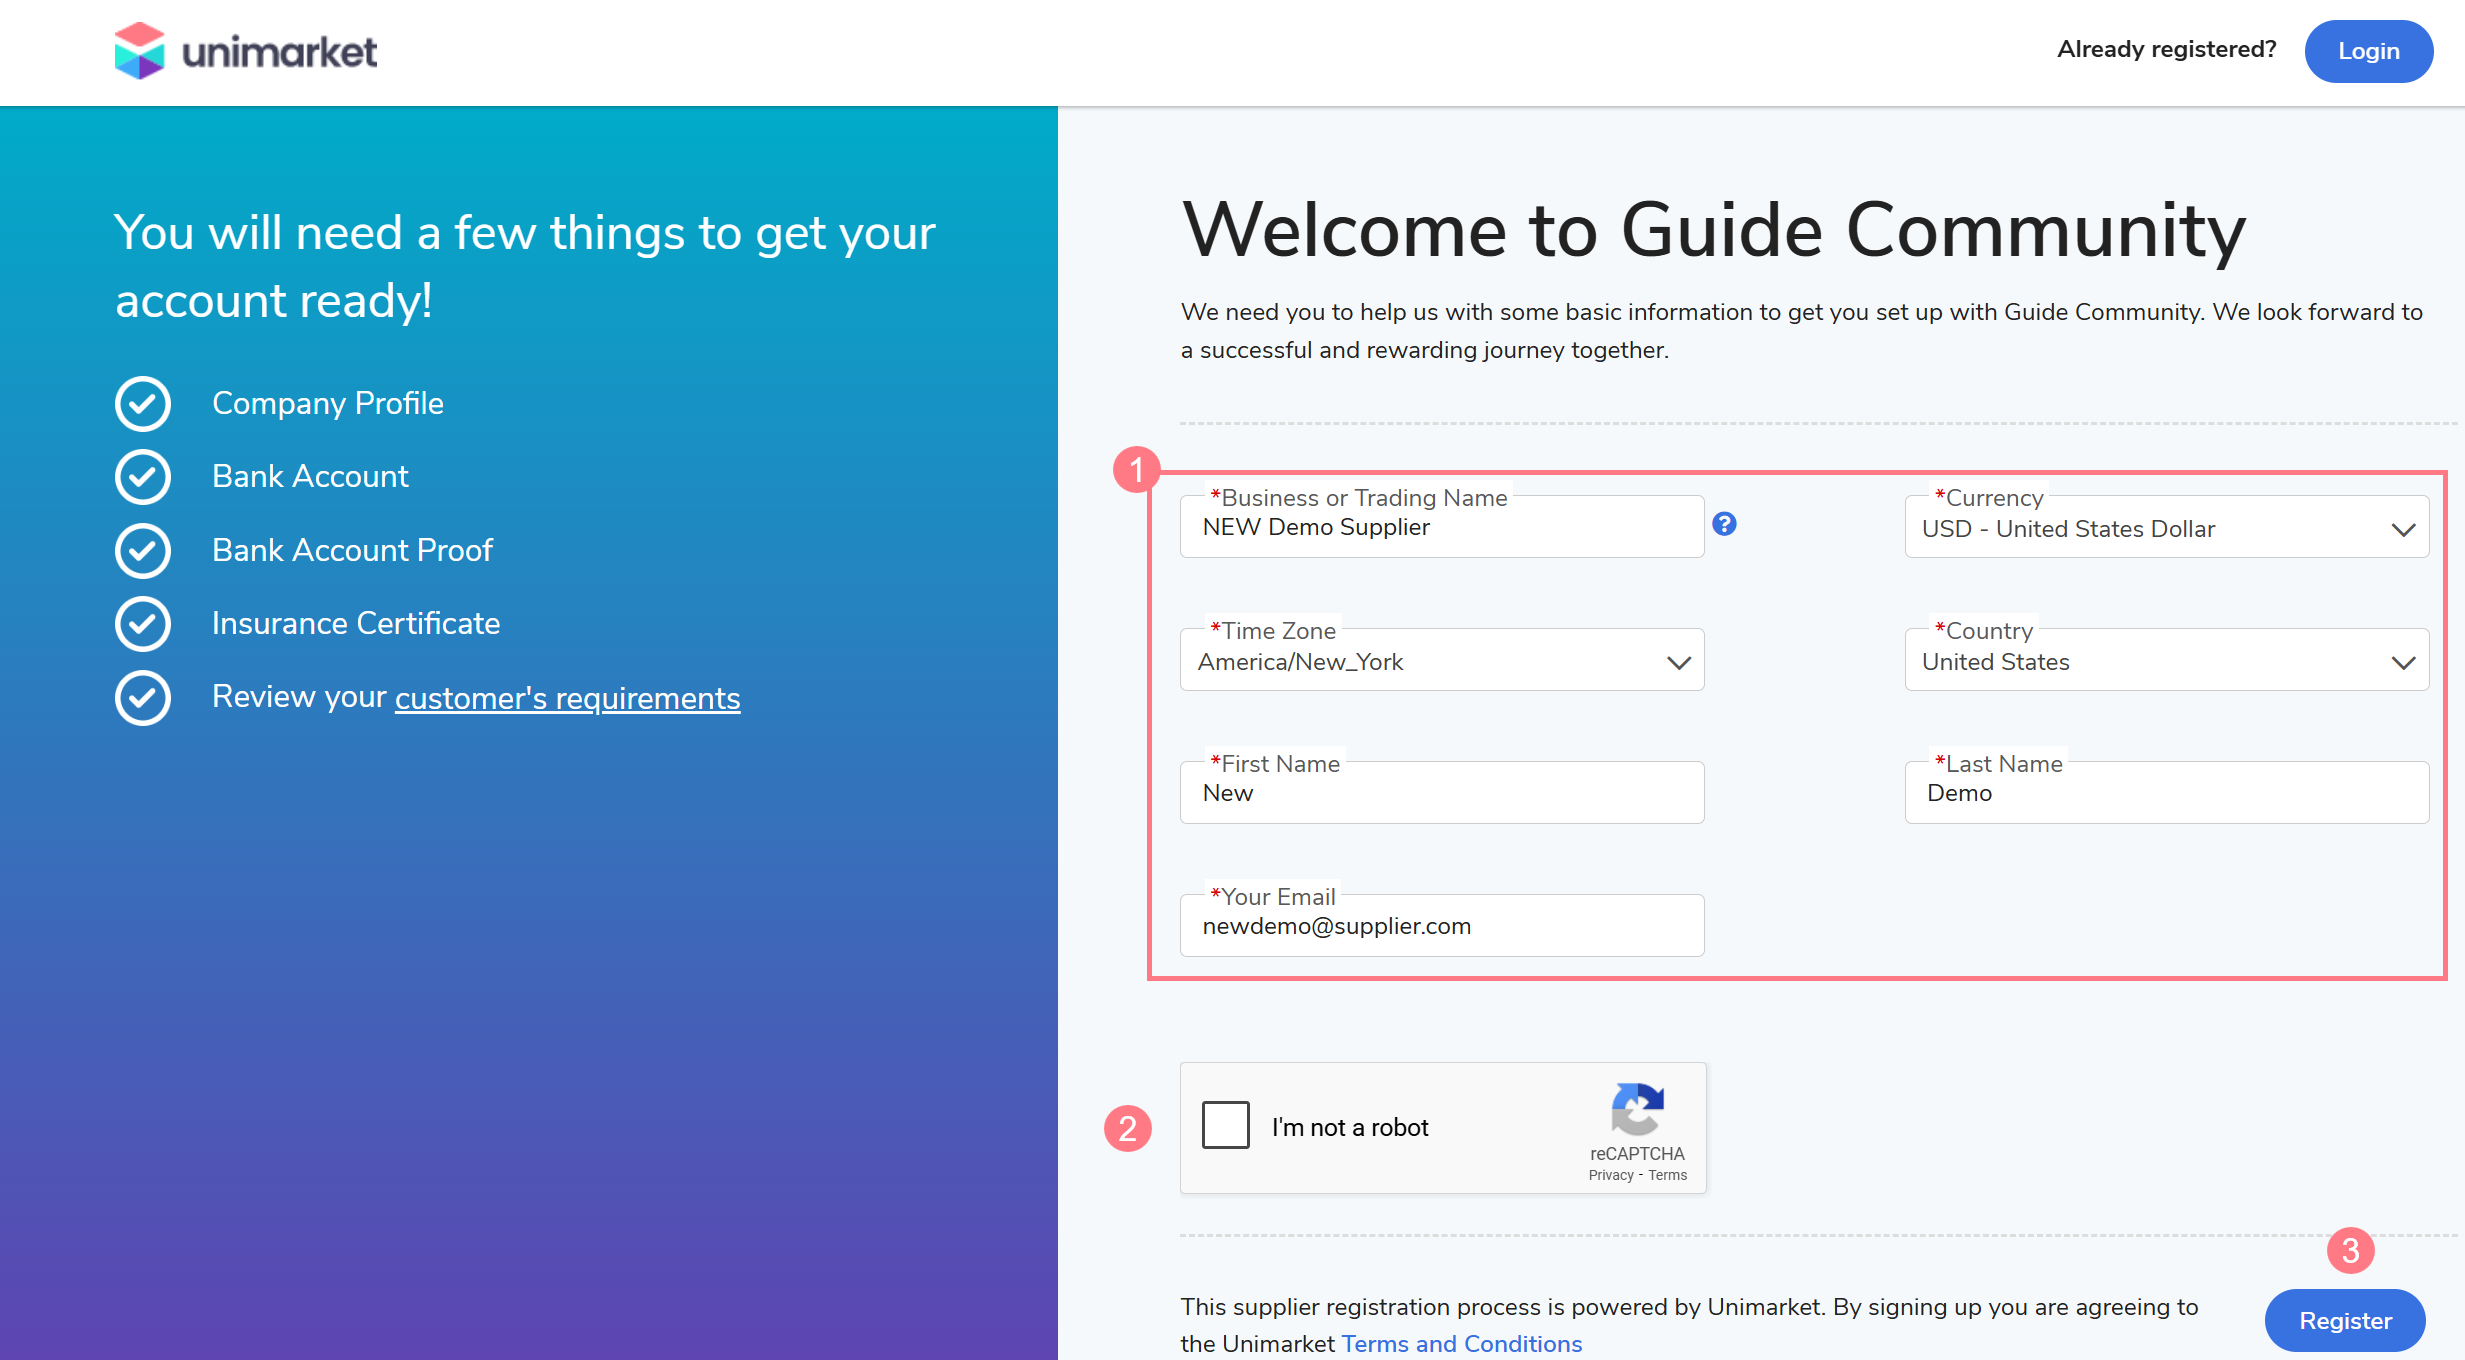Open the Currency dropdown
This screenshot has height=1360, width=2465.
(x=2167, y=527)
